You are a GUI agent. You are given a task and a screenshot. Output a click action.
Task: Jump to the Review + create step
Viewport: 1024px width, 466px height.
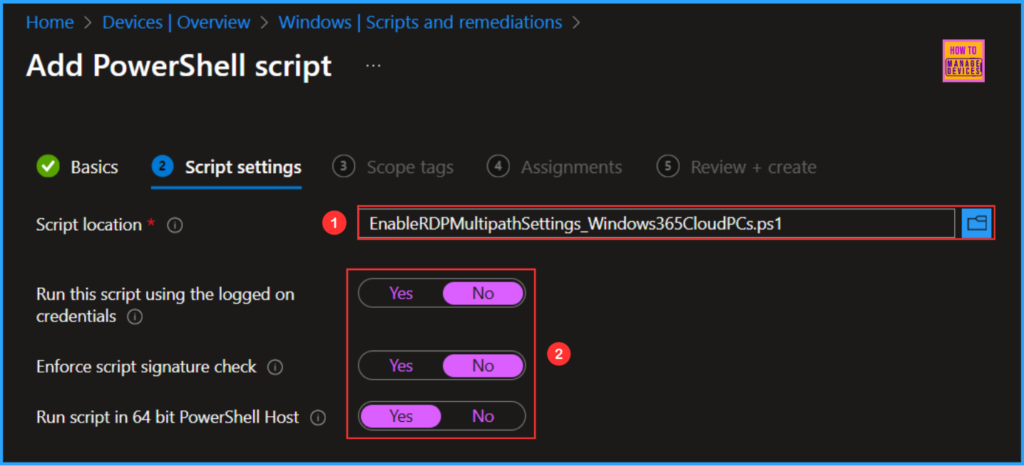[752, 167]
